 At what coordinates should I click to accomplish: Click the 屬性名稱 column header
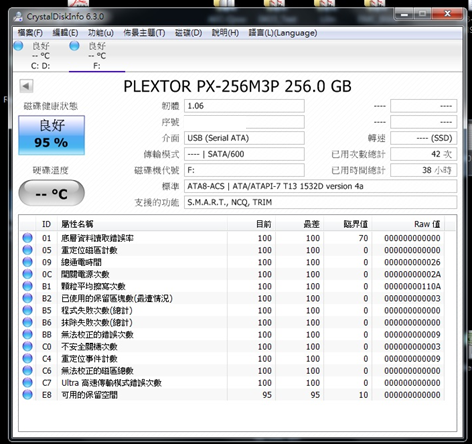click(142, 224)
